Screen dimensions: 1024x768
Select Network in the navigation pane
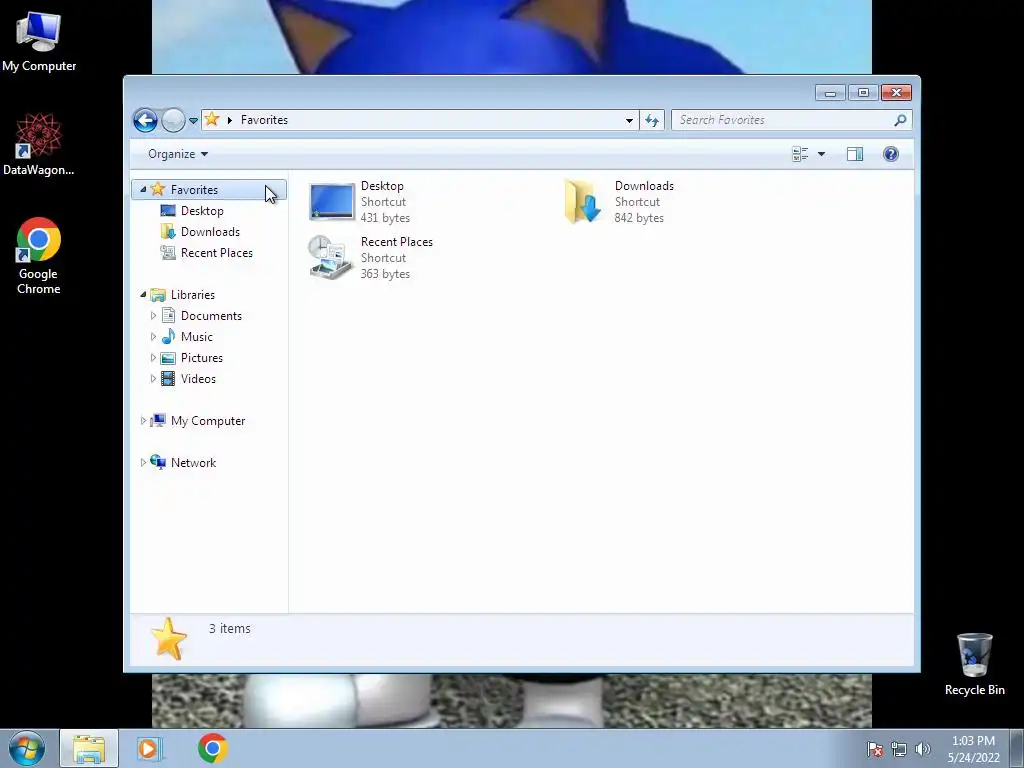pyautogui.click(x=193, y=462)
